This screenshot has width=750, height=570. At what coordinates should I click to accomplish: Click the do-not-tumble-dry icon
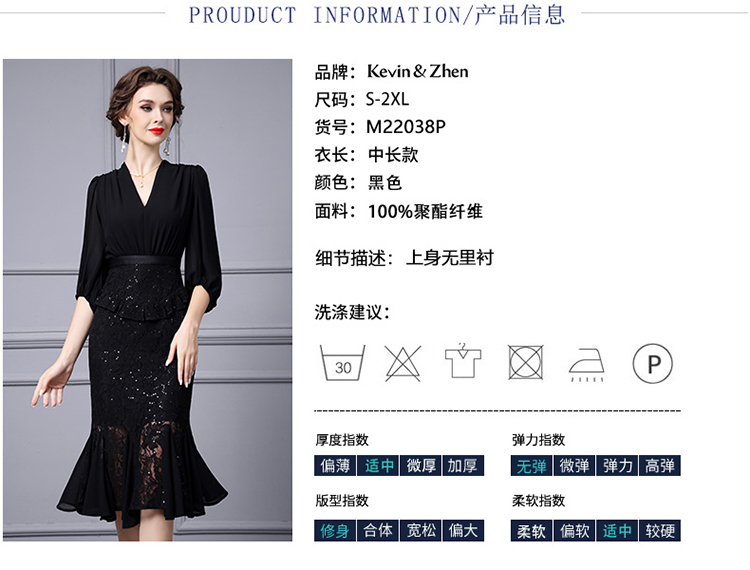525,362
